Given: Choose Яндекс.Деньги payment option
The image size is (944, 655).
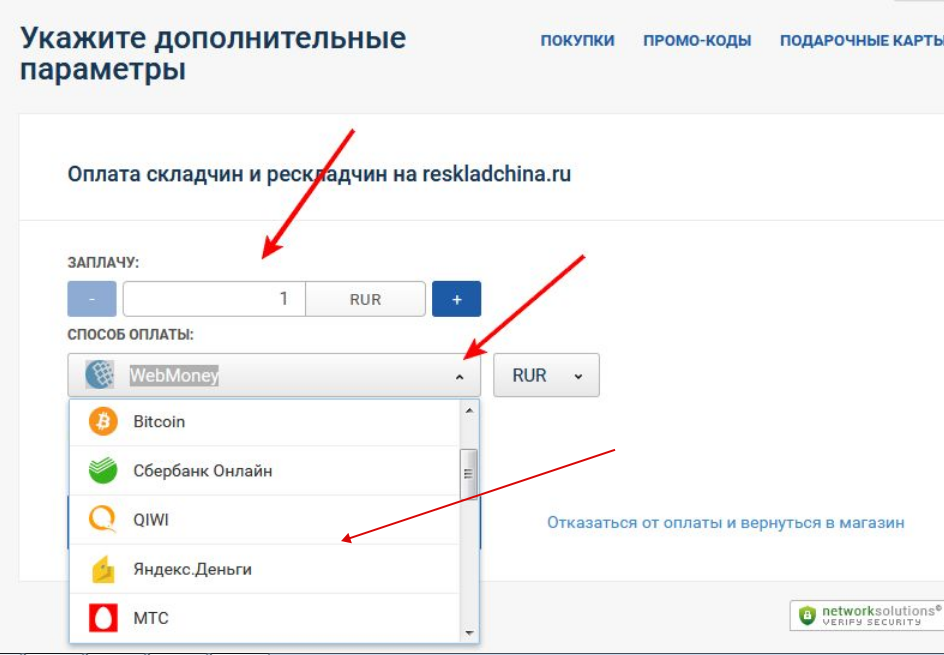Looking at the screenshot, I should (193, 569).
